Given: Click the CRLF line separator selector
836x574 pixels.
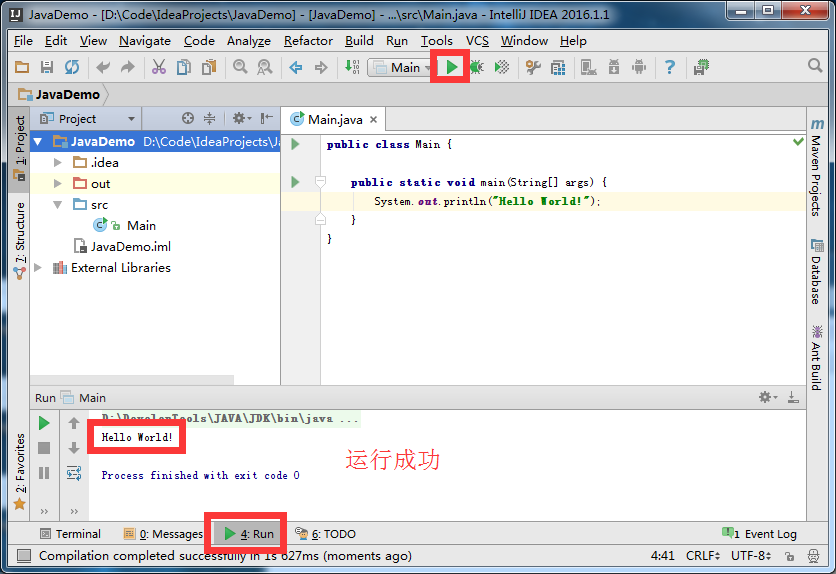Looking at the screenshot, I should click(x=703, y=556).
